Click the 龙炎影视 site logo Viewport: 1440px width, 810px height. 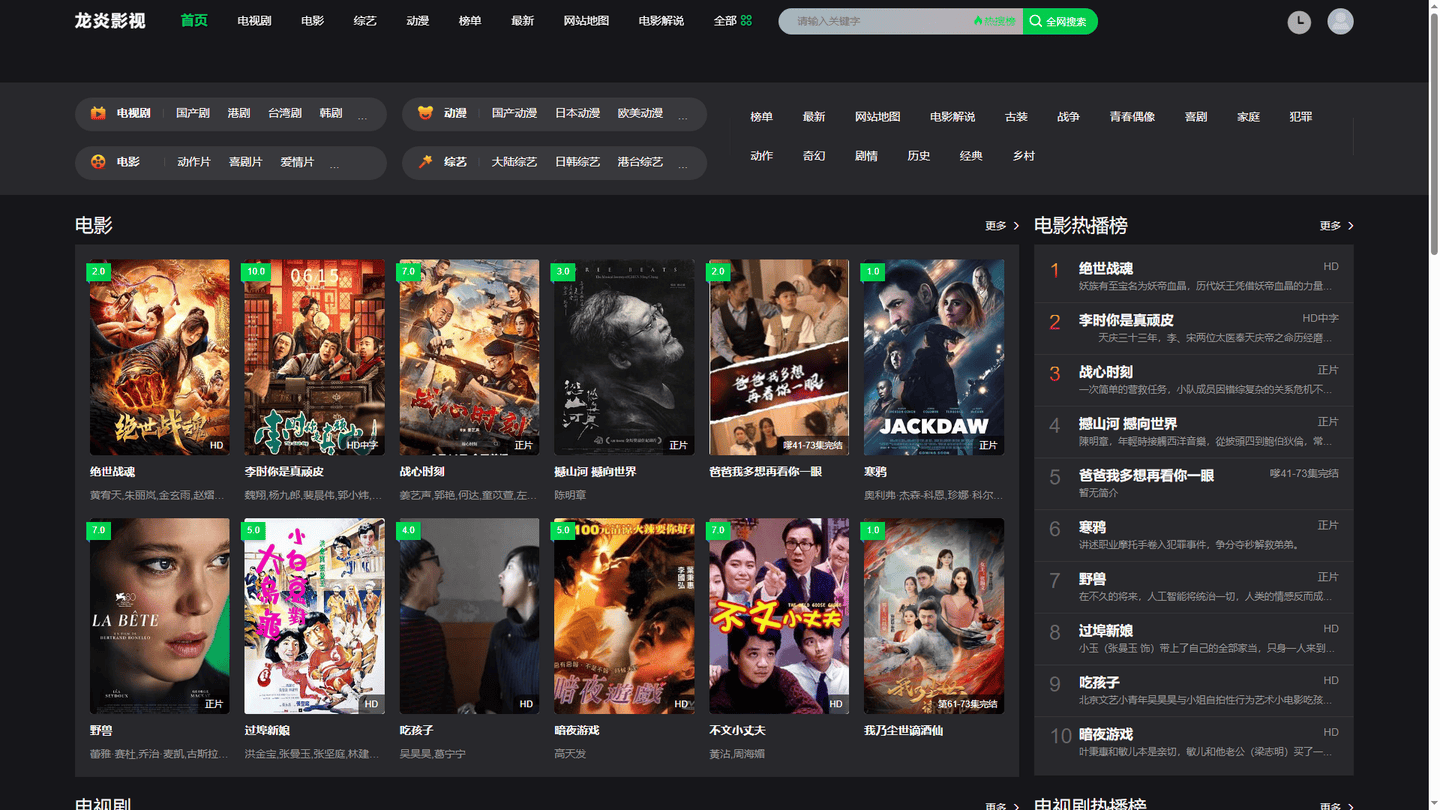point(110,21)
